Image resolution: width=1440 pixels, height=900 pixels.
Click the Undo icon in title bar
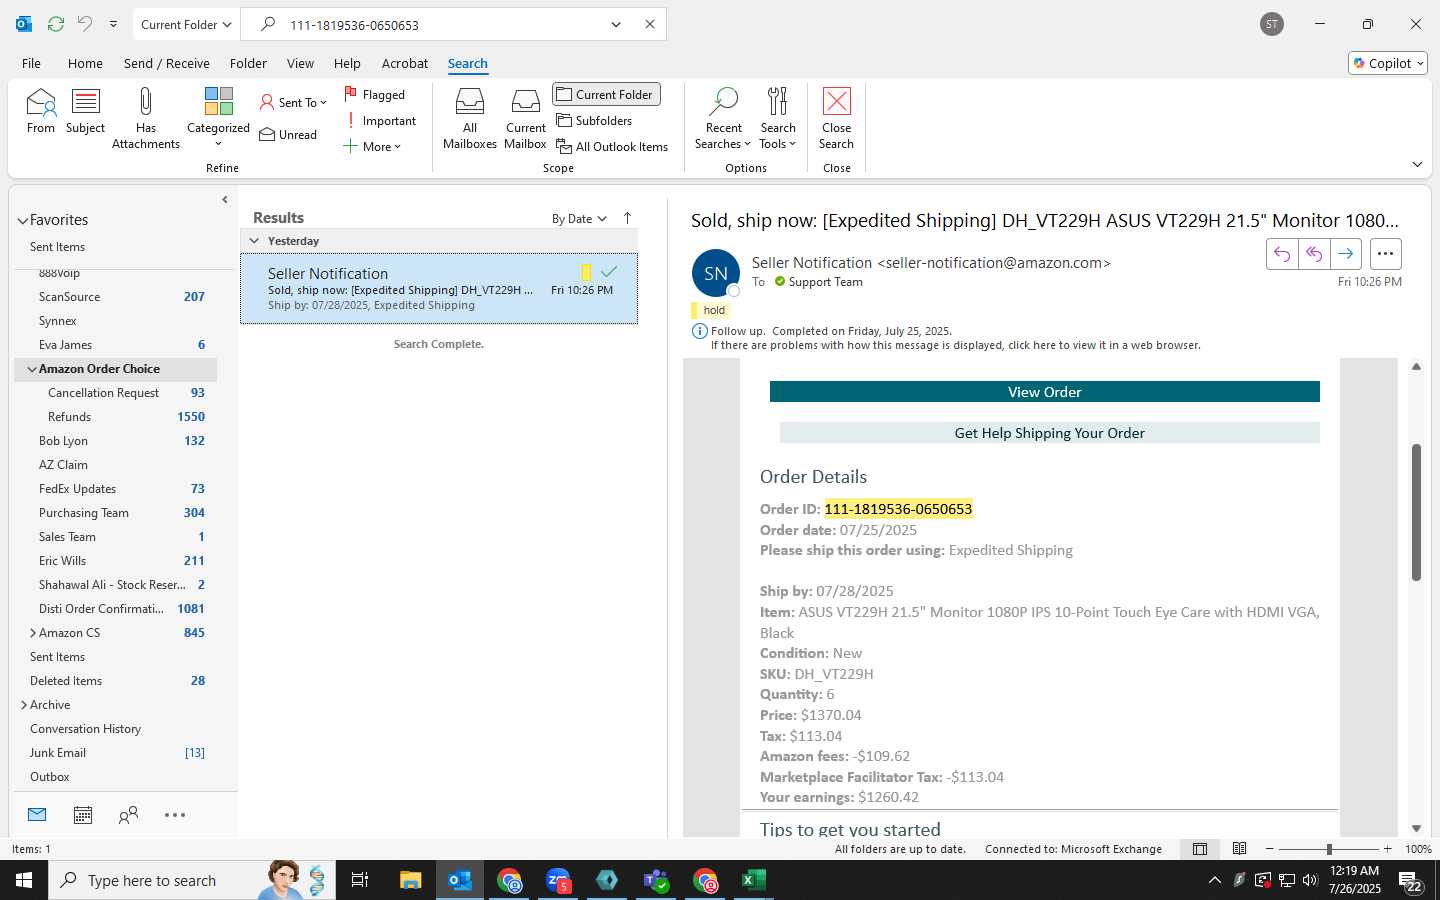85,24
